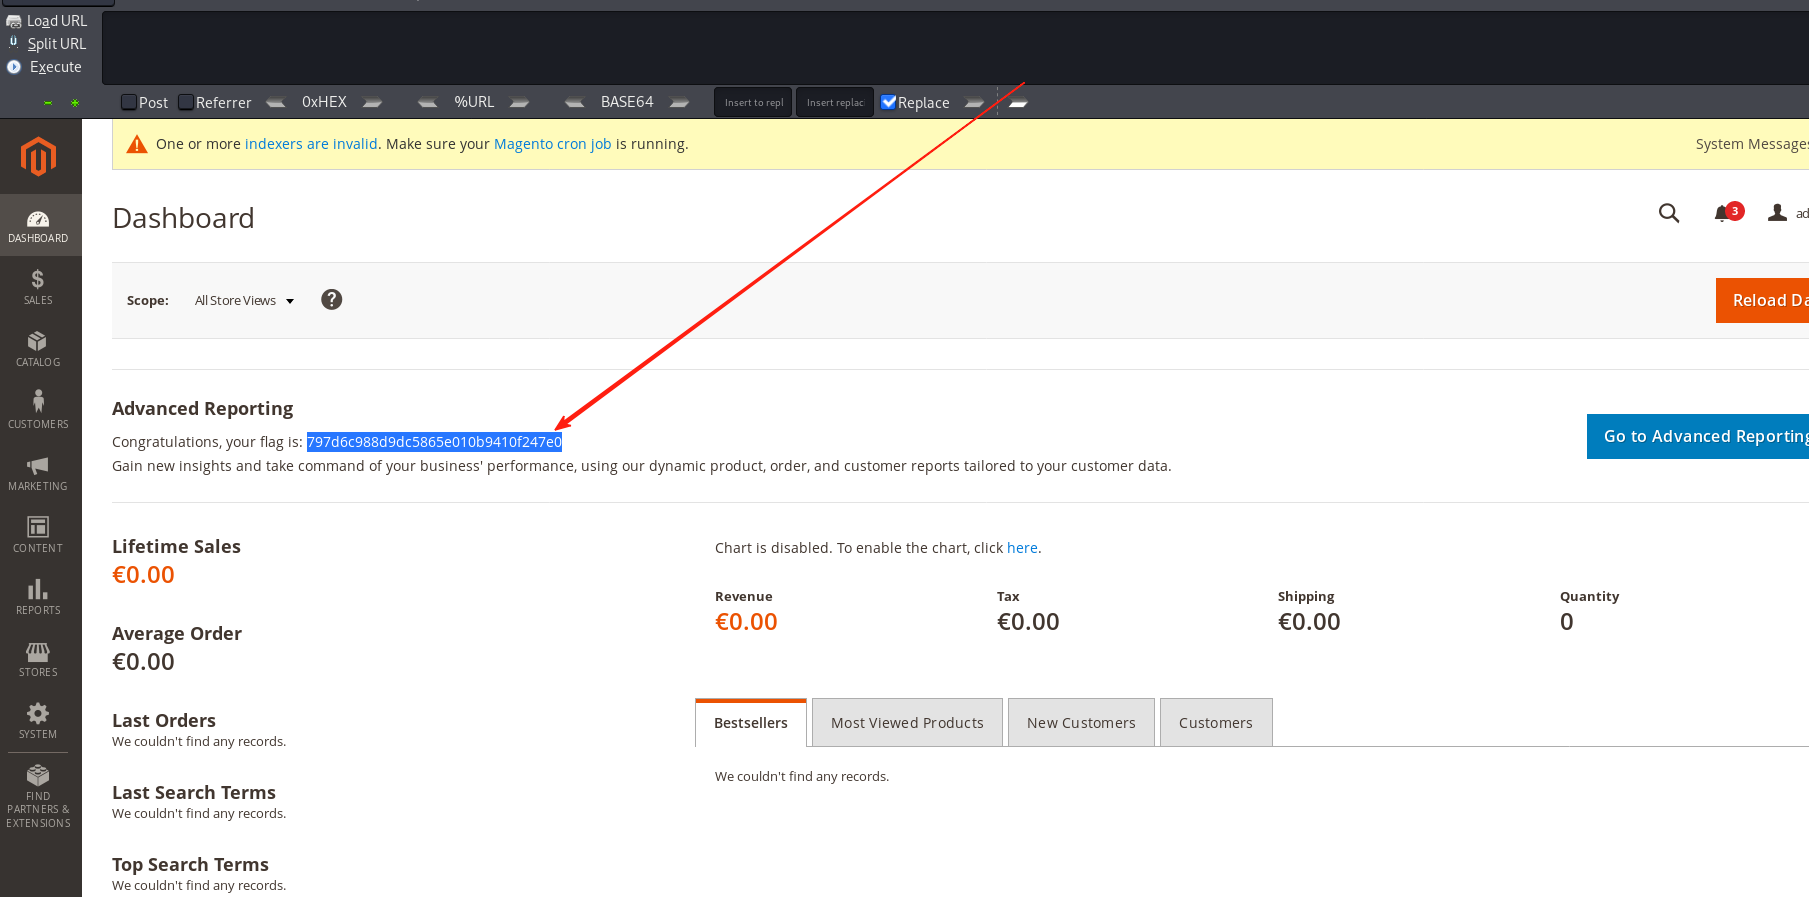Image resolution: width=1809 pixels, height=897 pixels.
Task: Open the Stores sidebar menu
Action: tap(38, 659)
